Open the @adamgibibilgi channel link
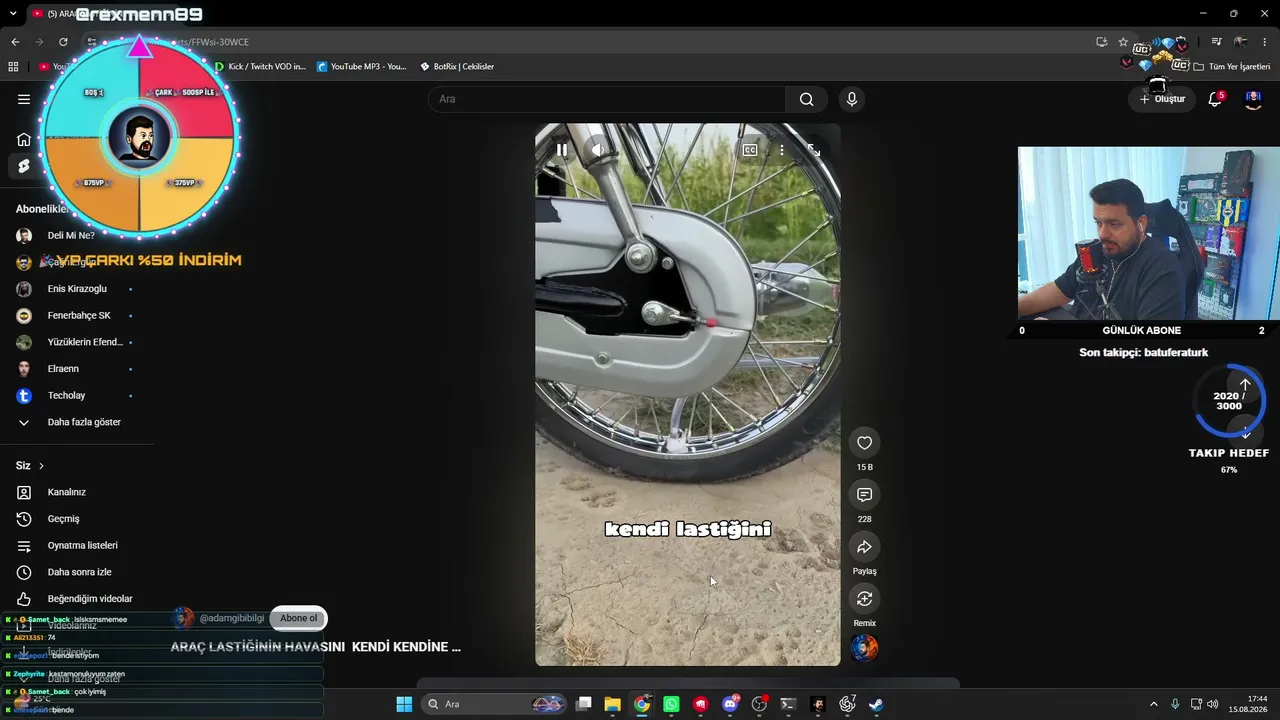Screen dimensions: 1280x720 point(231,618)
